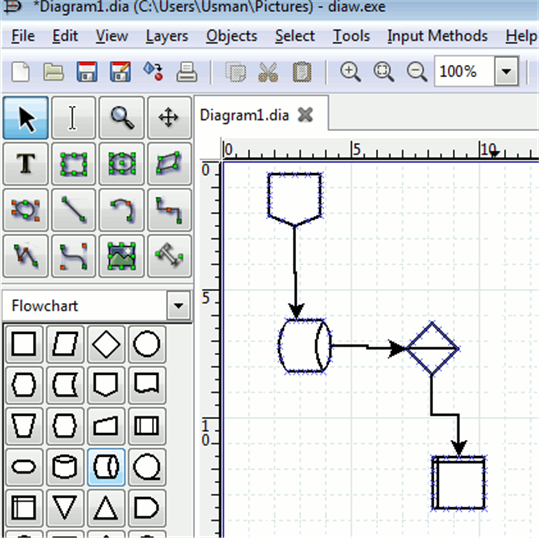The height and width of the screenshot is (538, 539).
Task: Select the Bezierline tool
Action: tap(73, 256)
